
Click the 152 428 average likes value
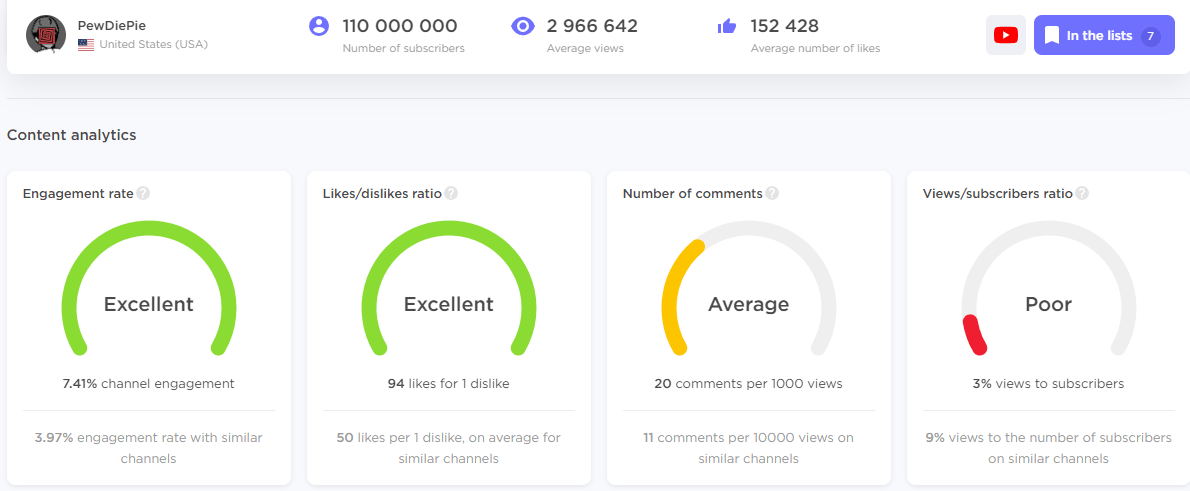pos(785,26)
